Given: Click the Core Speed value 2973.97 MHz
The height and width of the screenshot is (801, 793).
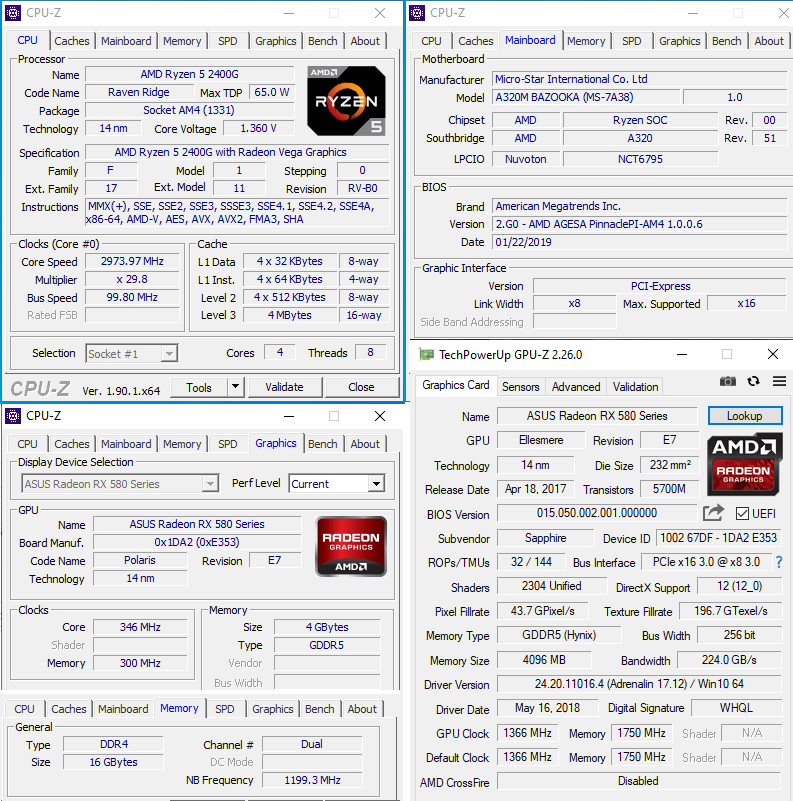Looking at the screenshot, I should tap(132, 261).
